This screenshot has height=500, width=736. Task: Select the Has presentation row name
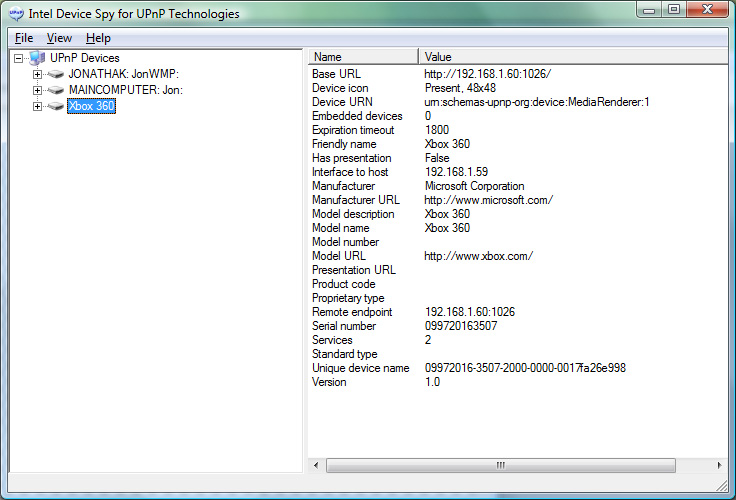coord(352,158)
